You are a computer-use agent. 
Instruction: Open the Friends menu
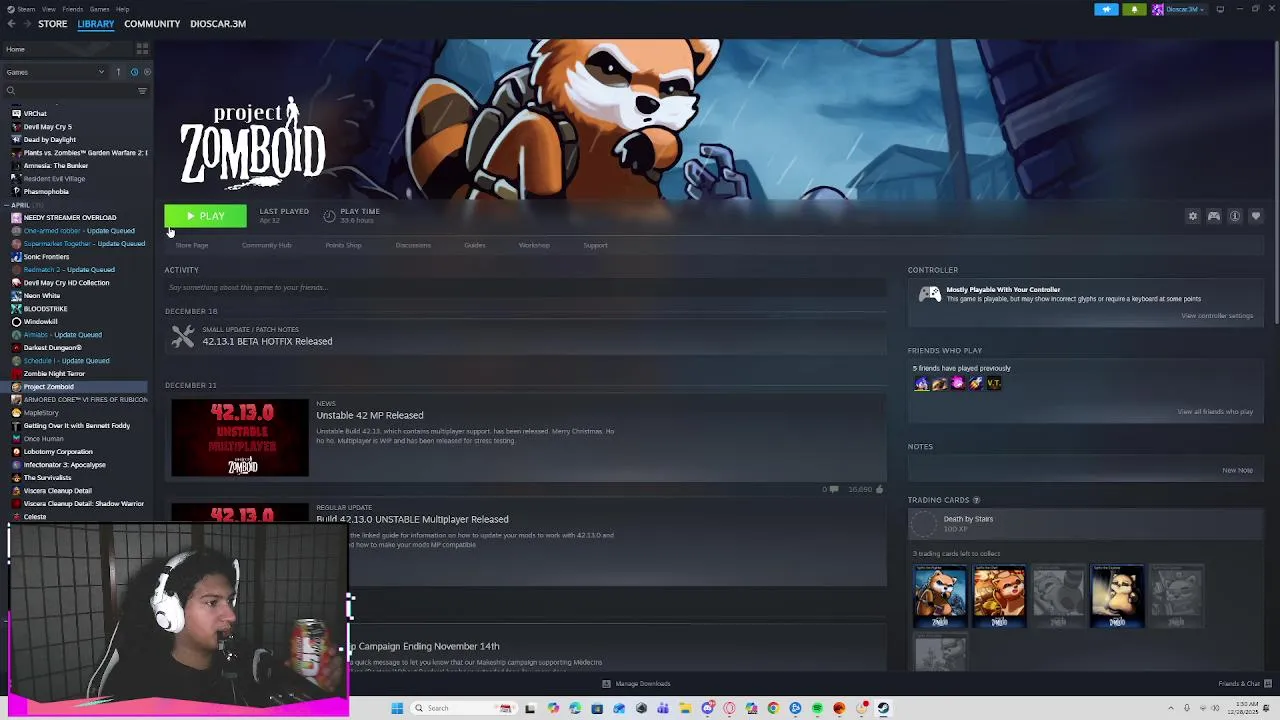pyautogui.click(x=73, y=9)
